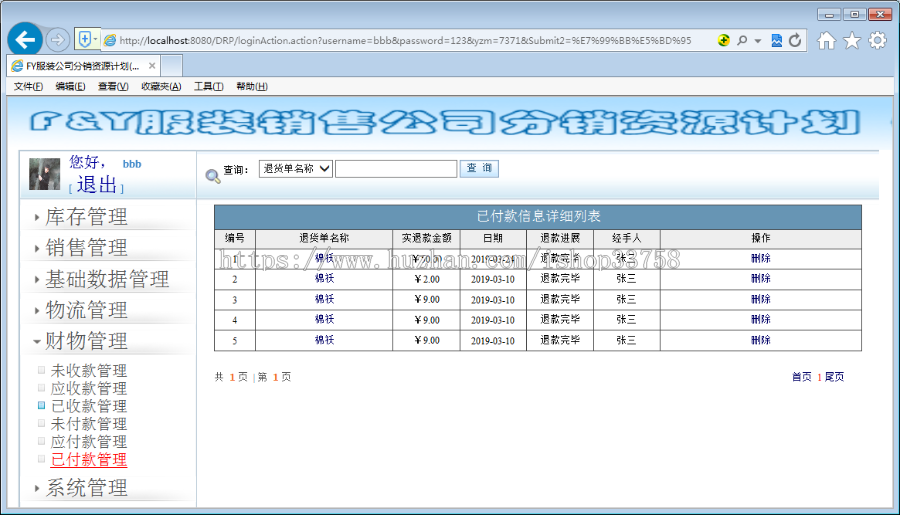Open a new blank browser tab
Viewport: 900px width, 515px height.
[172, 65]
